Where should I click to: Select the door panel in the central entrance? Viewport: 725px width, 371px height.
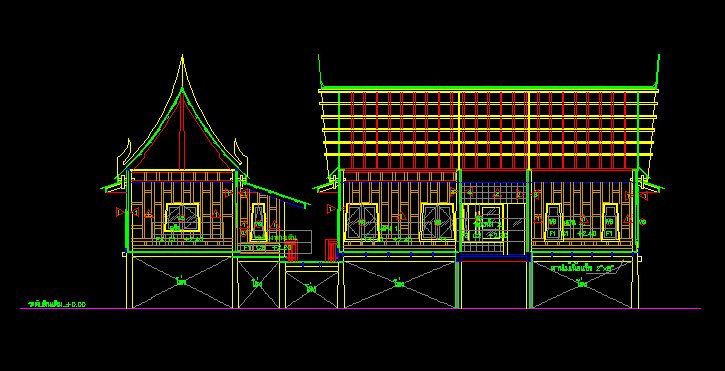491,223
